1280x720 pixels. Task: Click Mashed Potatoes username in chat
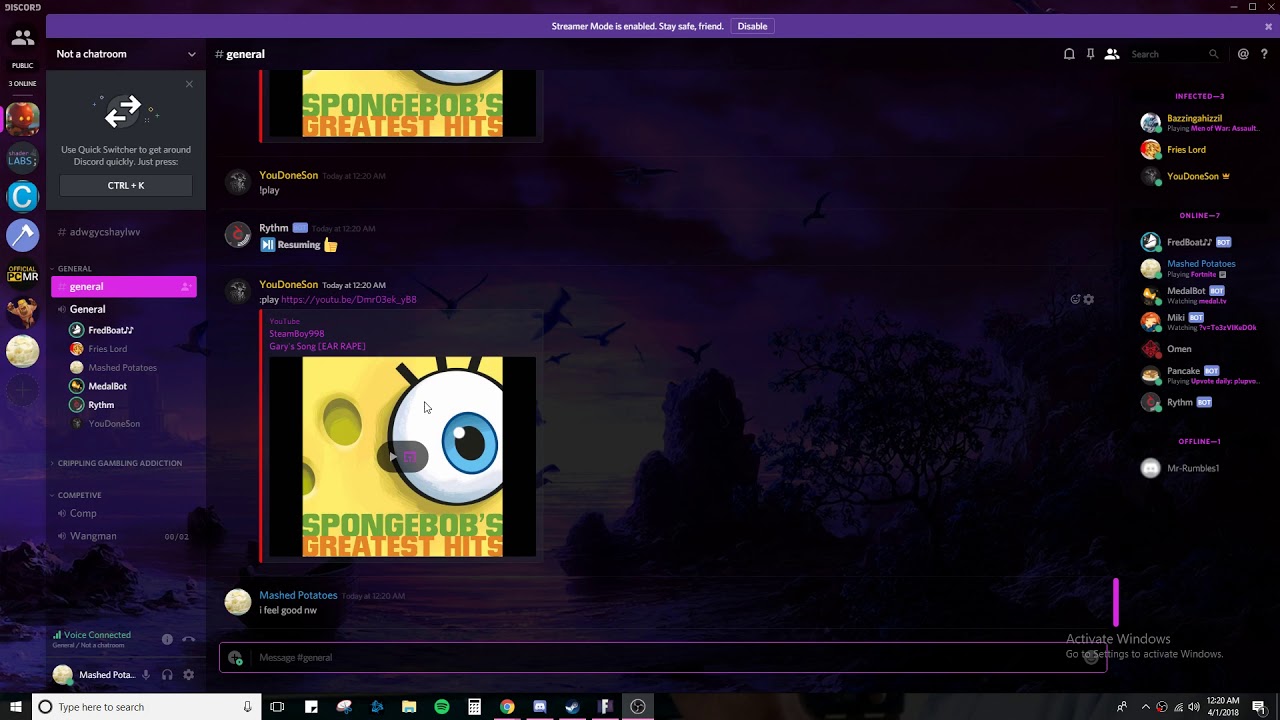(x=298, y=595)
